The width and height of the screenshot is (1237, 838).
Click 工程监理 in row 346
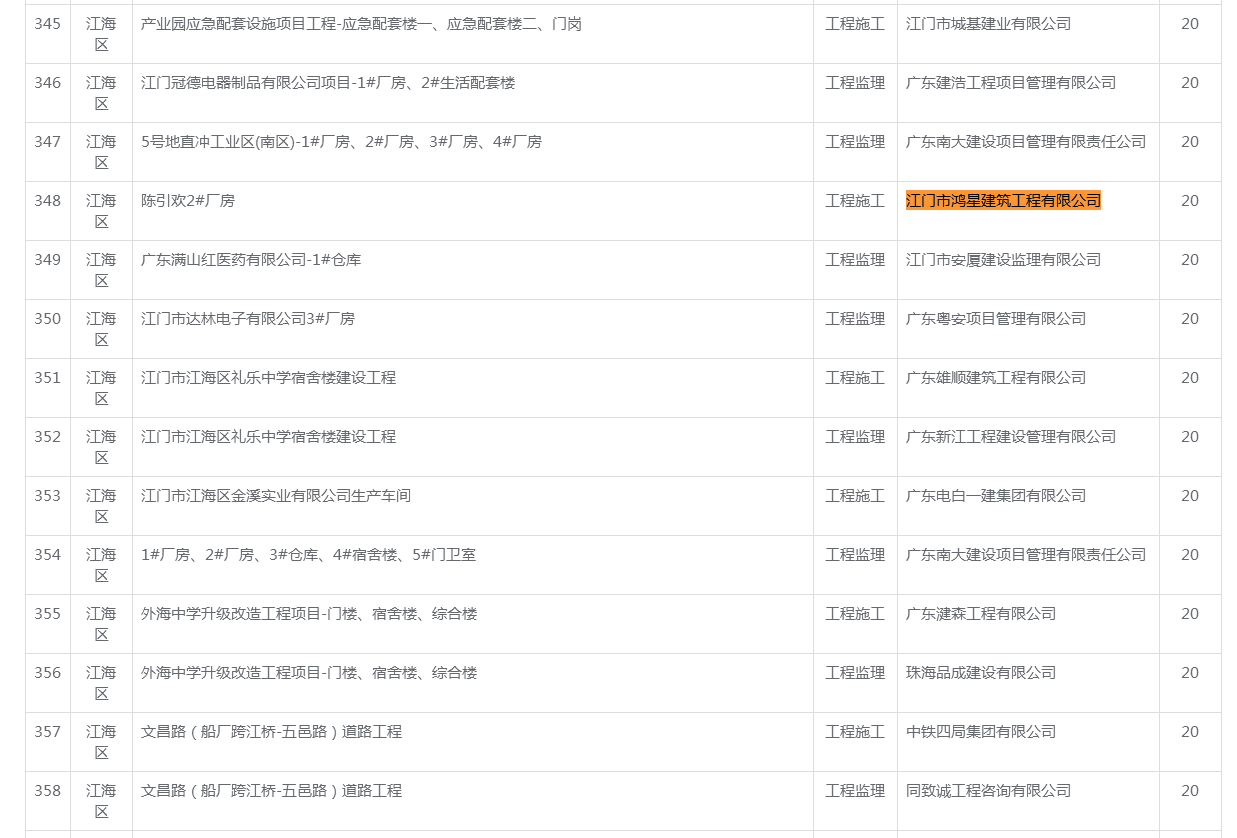click(855, 83)
